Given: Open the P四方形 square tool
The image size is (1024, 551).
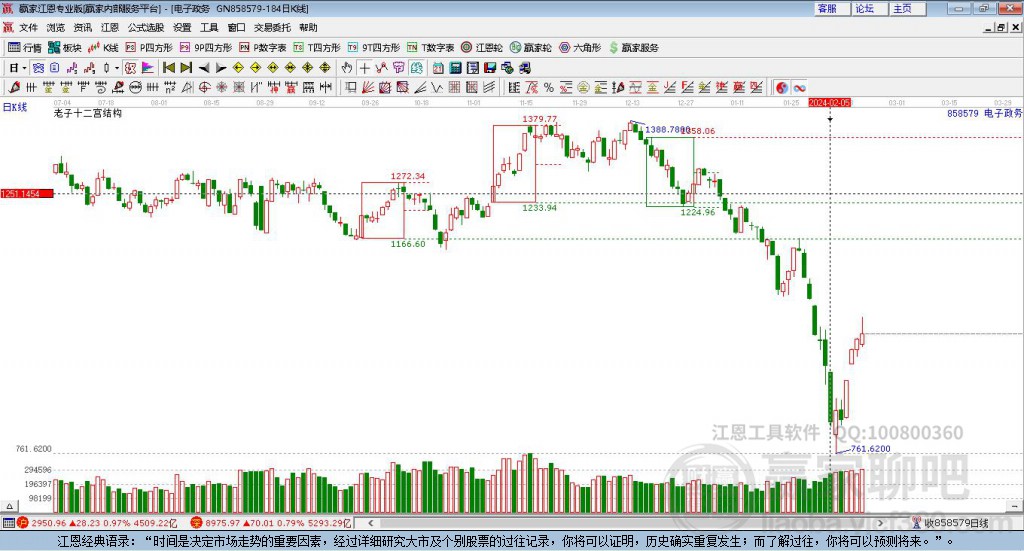Looking at the screenshot, I should 149,48.
